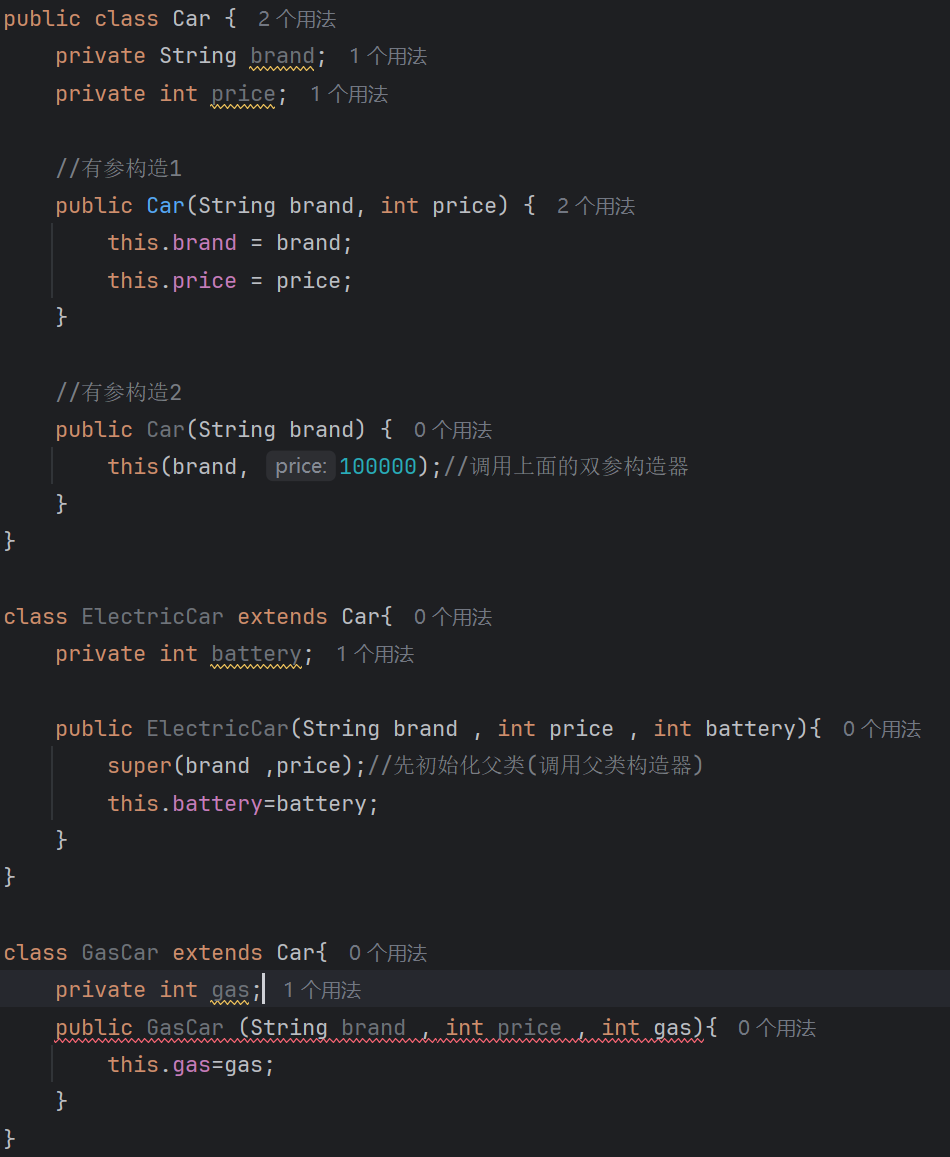Click the constructor name in "public ElectricCar(String brand"
Screen dimensions: 950x1157
(217, 729)
